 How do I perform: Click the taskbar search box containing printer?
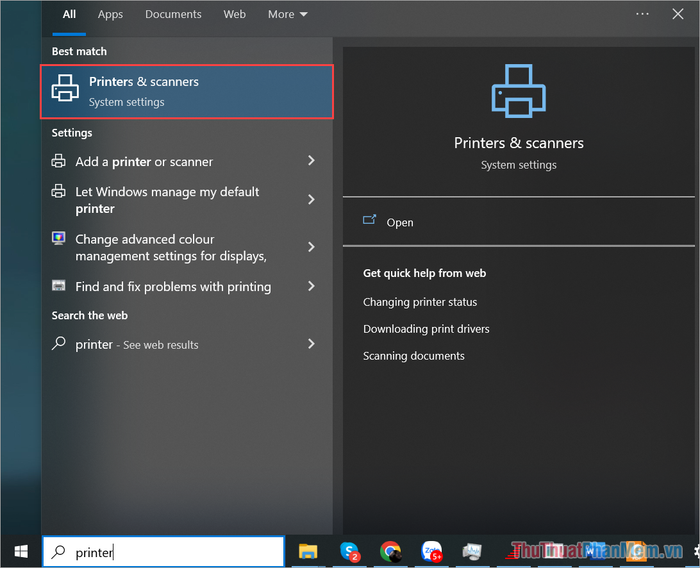click(163, 552)
